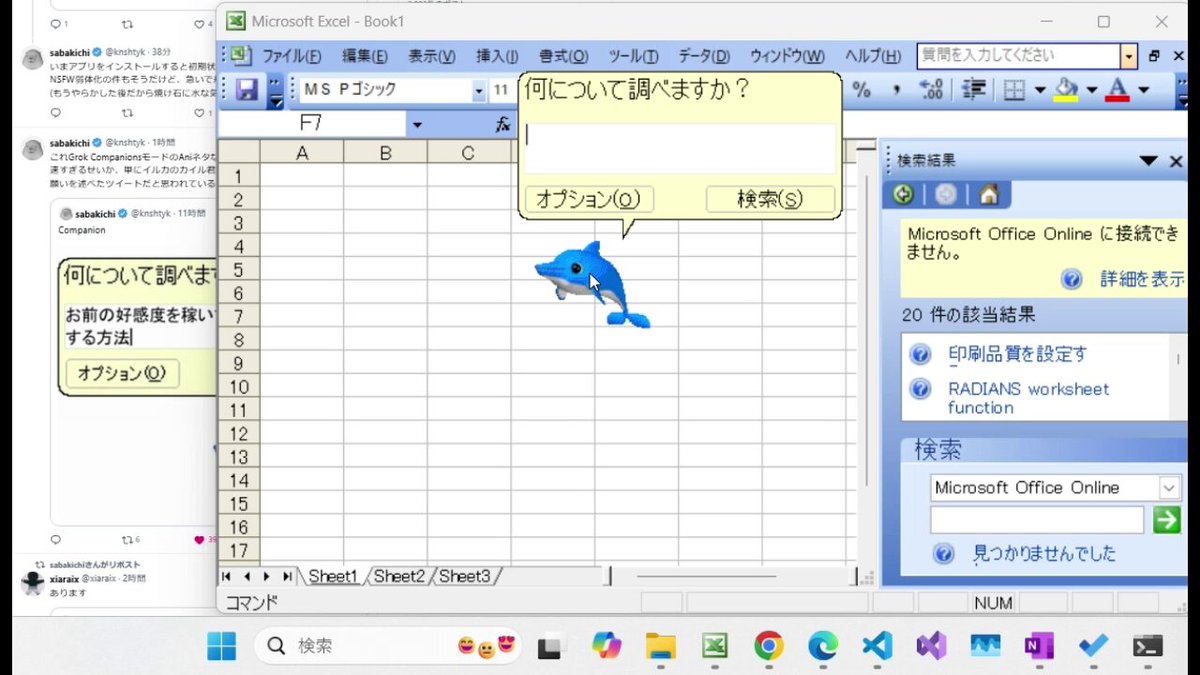The image size is (1200, 675).
Task: Open the 挿入(I) menu
Action: click(x=497, y=56)
